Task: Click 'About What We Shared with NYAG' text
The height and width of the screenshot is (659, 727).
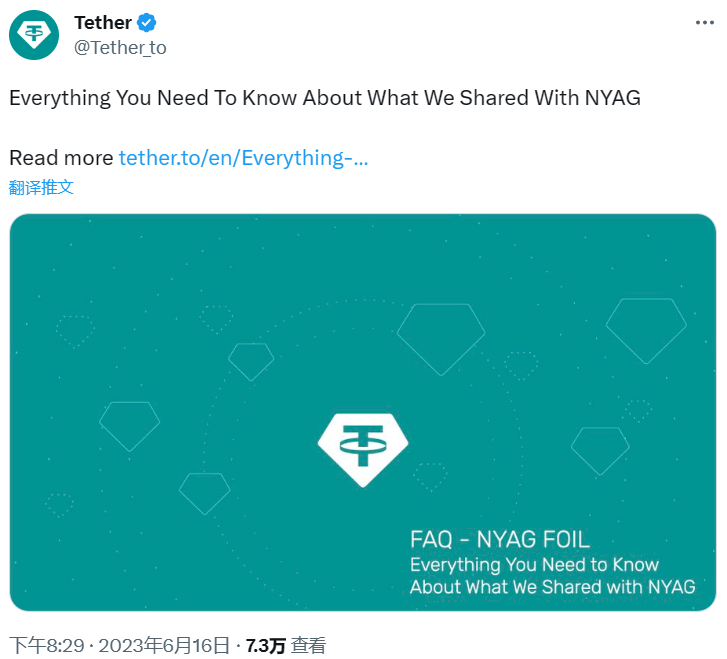Action: click(x=553, y=587)
